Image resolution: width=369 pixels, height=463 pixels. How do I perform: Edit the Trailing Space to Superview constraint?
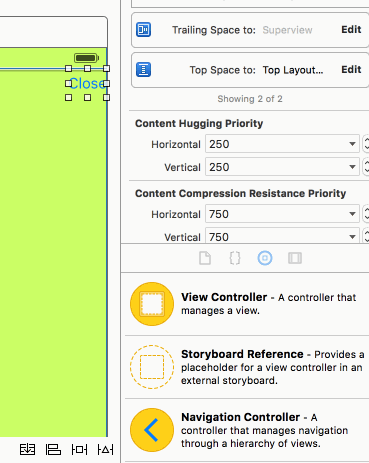(351, 30)
